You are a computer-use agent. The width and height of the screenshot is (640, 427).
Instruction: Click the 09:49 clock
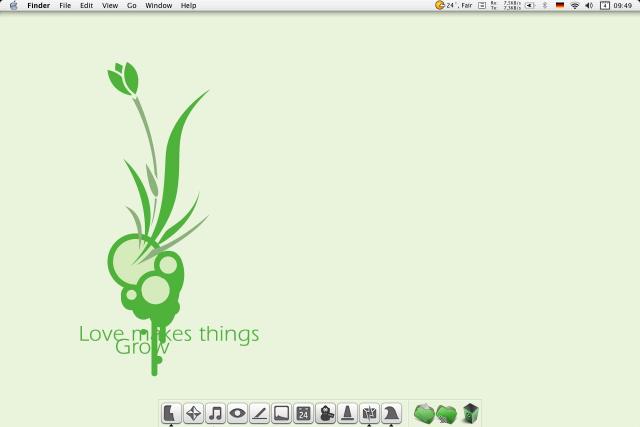tap(622, 5)
